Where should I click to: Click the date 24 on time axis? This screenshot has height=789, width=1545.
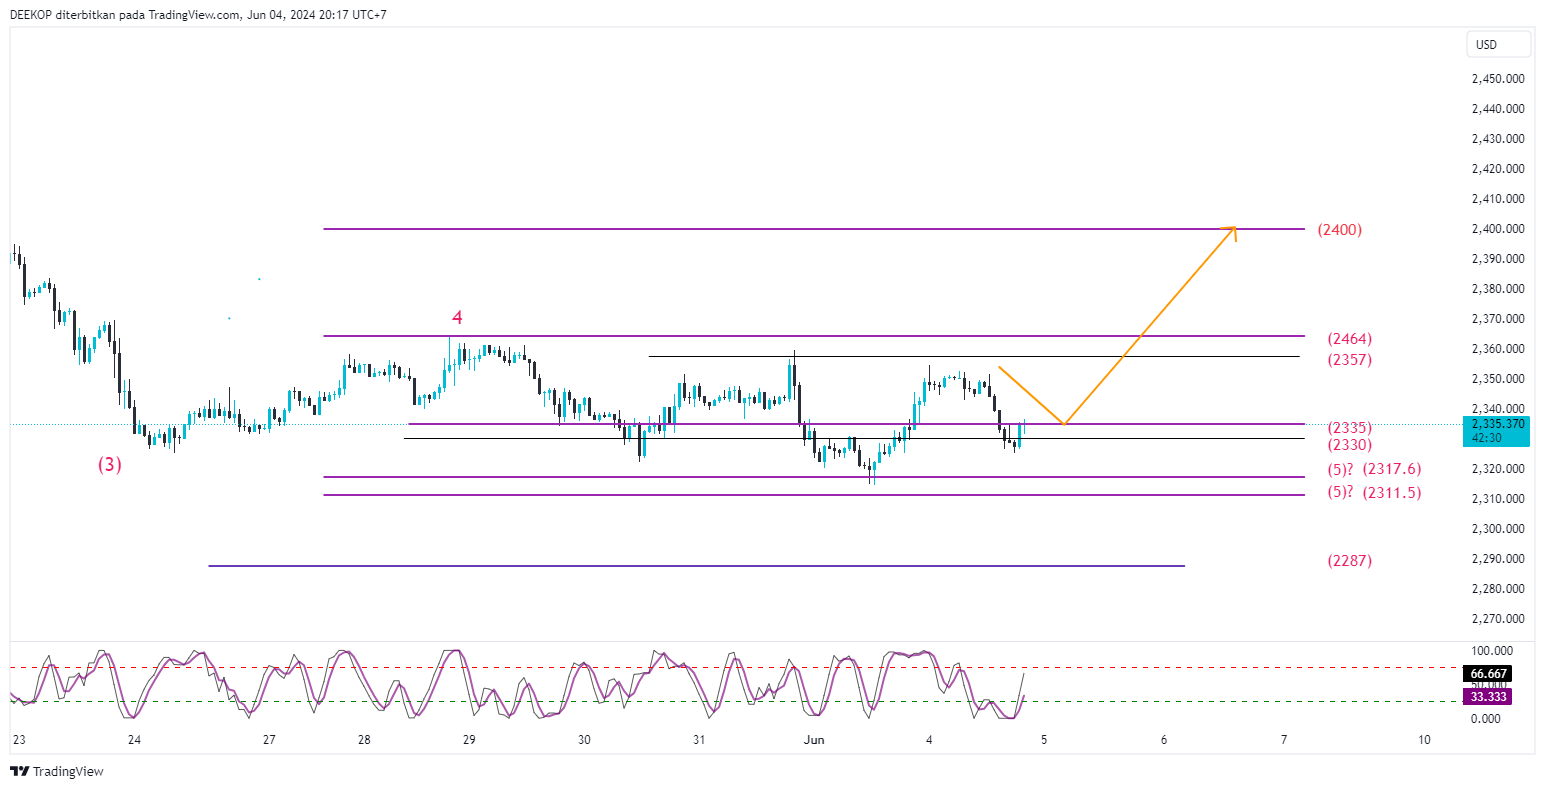click(135, 740)
